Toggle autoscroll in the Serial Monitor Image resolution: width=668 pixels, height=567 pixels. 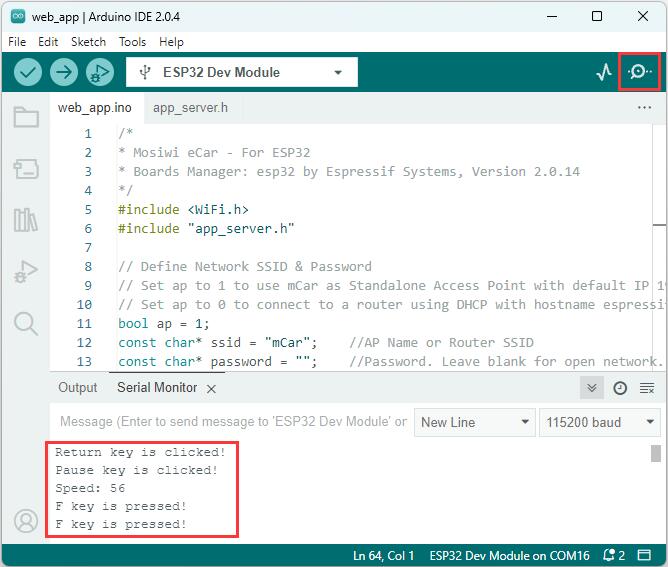pos(592,388)
